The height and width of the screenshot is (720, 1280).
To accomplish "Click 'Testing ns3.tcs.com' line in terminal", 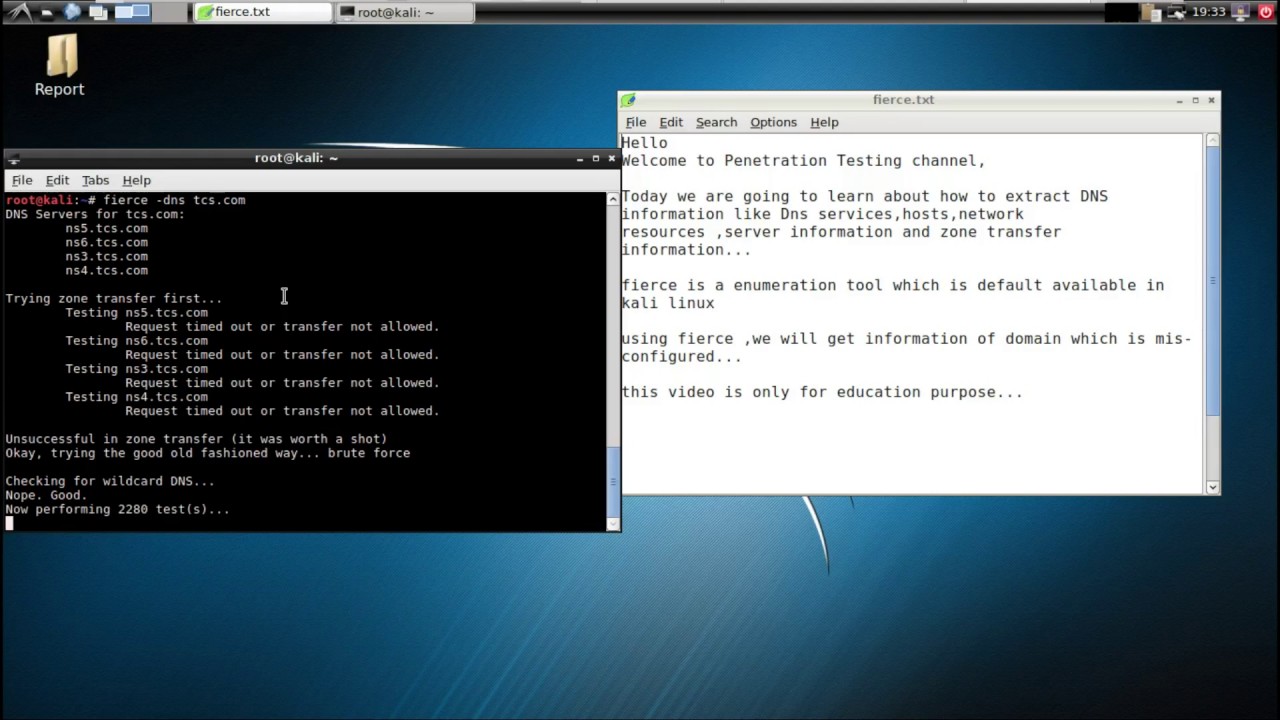I will point(137,368).
